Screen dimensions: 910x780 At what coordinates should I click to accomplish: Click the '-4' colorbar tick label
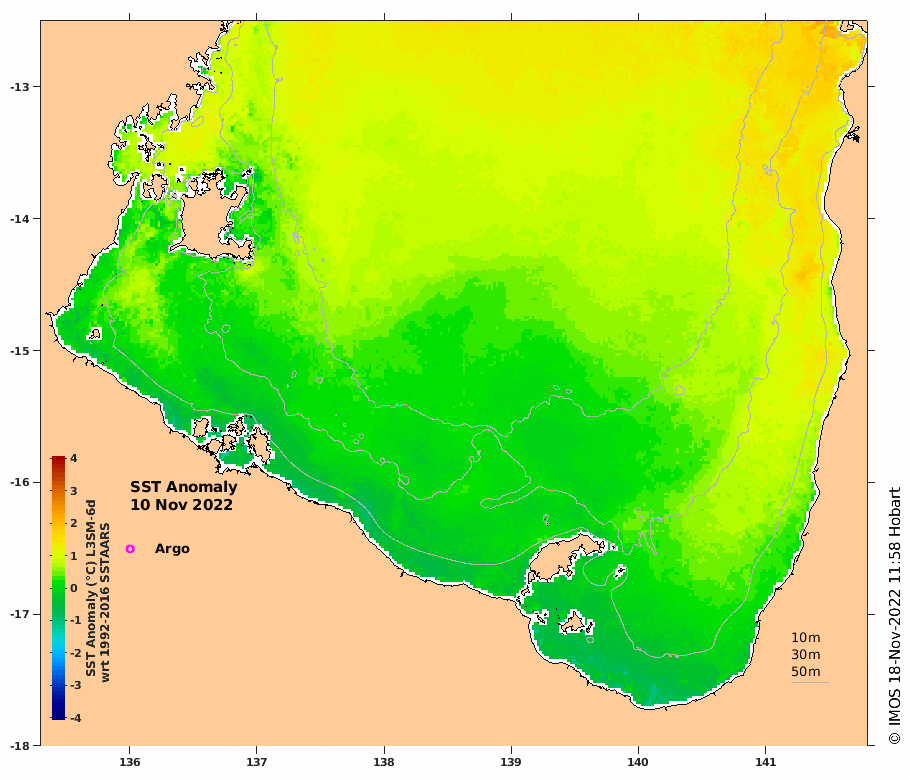[x=75, y=718]
